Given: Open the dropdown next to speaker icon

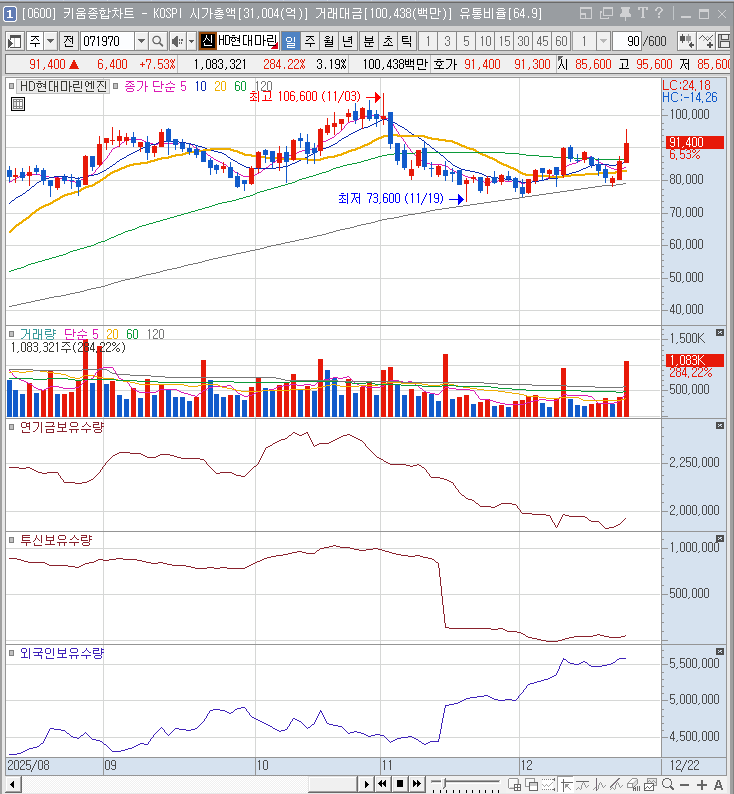Looking at the screenshot, I should pos(191,41).
